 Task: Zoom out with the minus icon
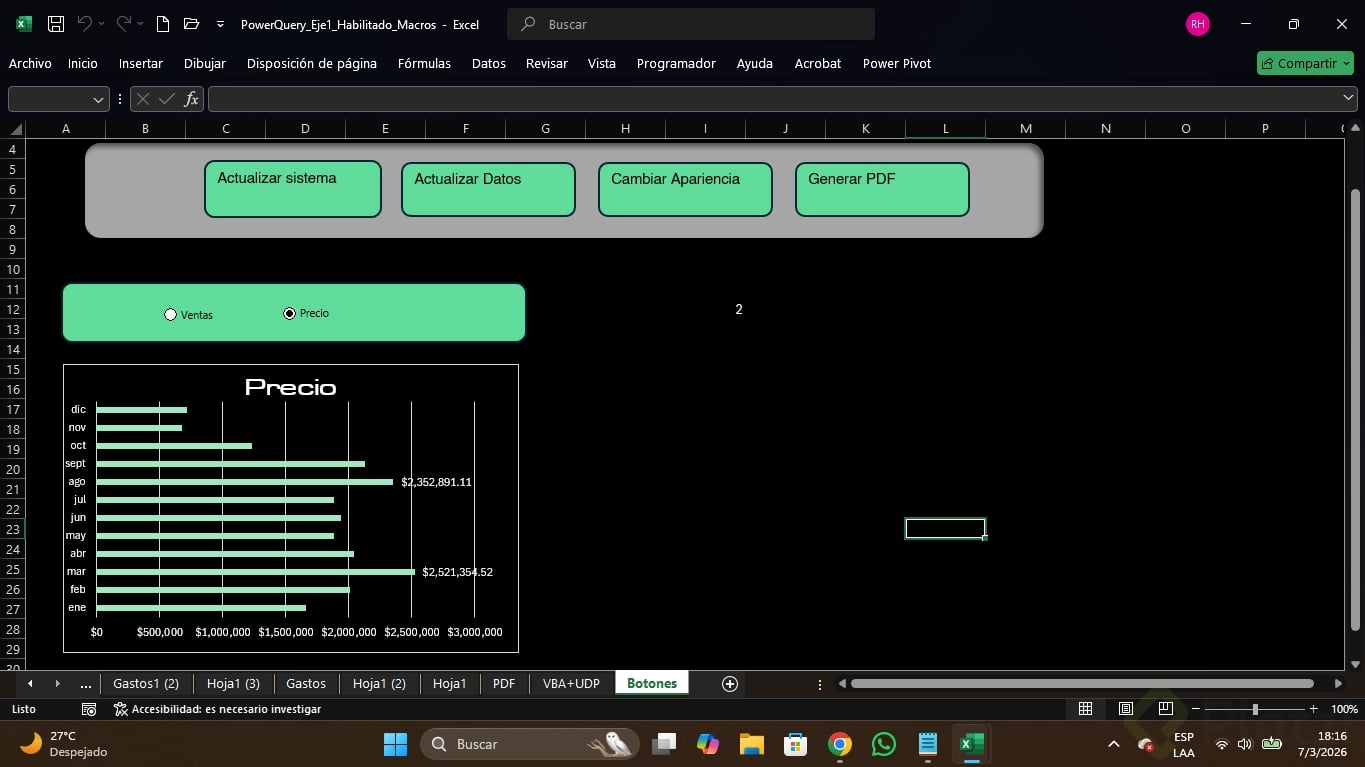point(1195,709)
